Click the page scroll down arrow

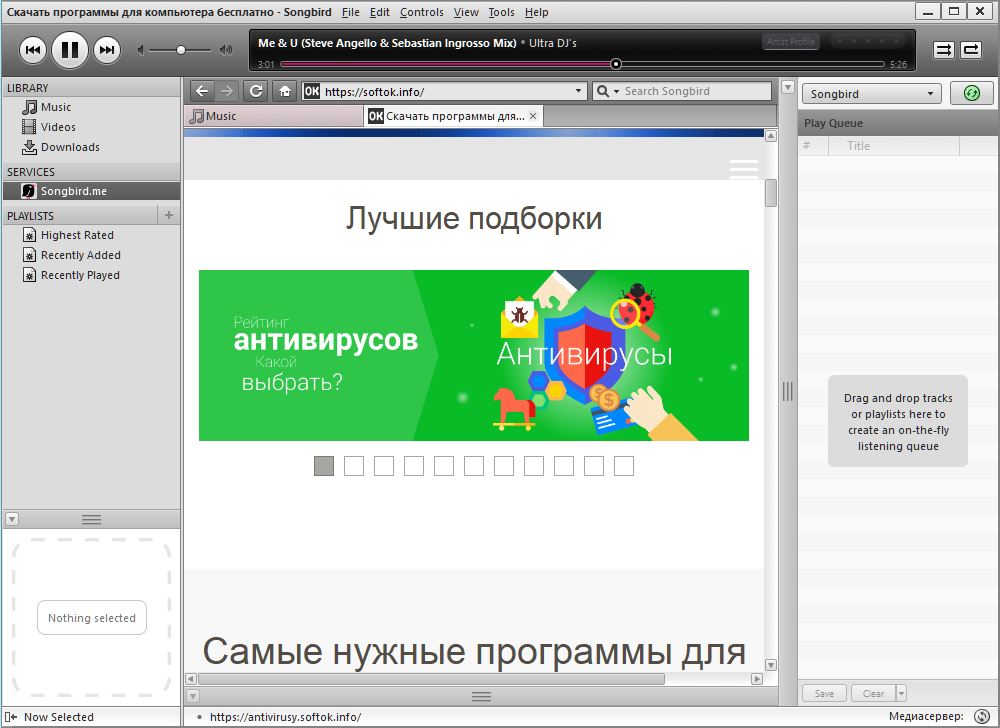pyautogui.click(x=770, y=665)
